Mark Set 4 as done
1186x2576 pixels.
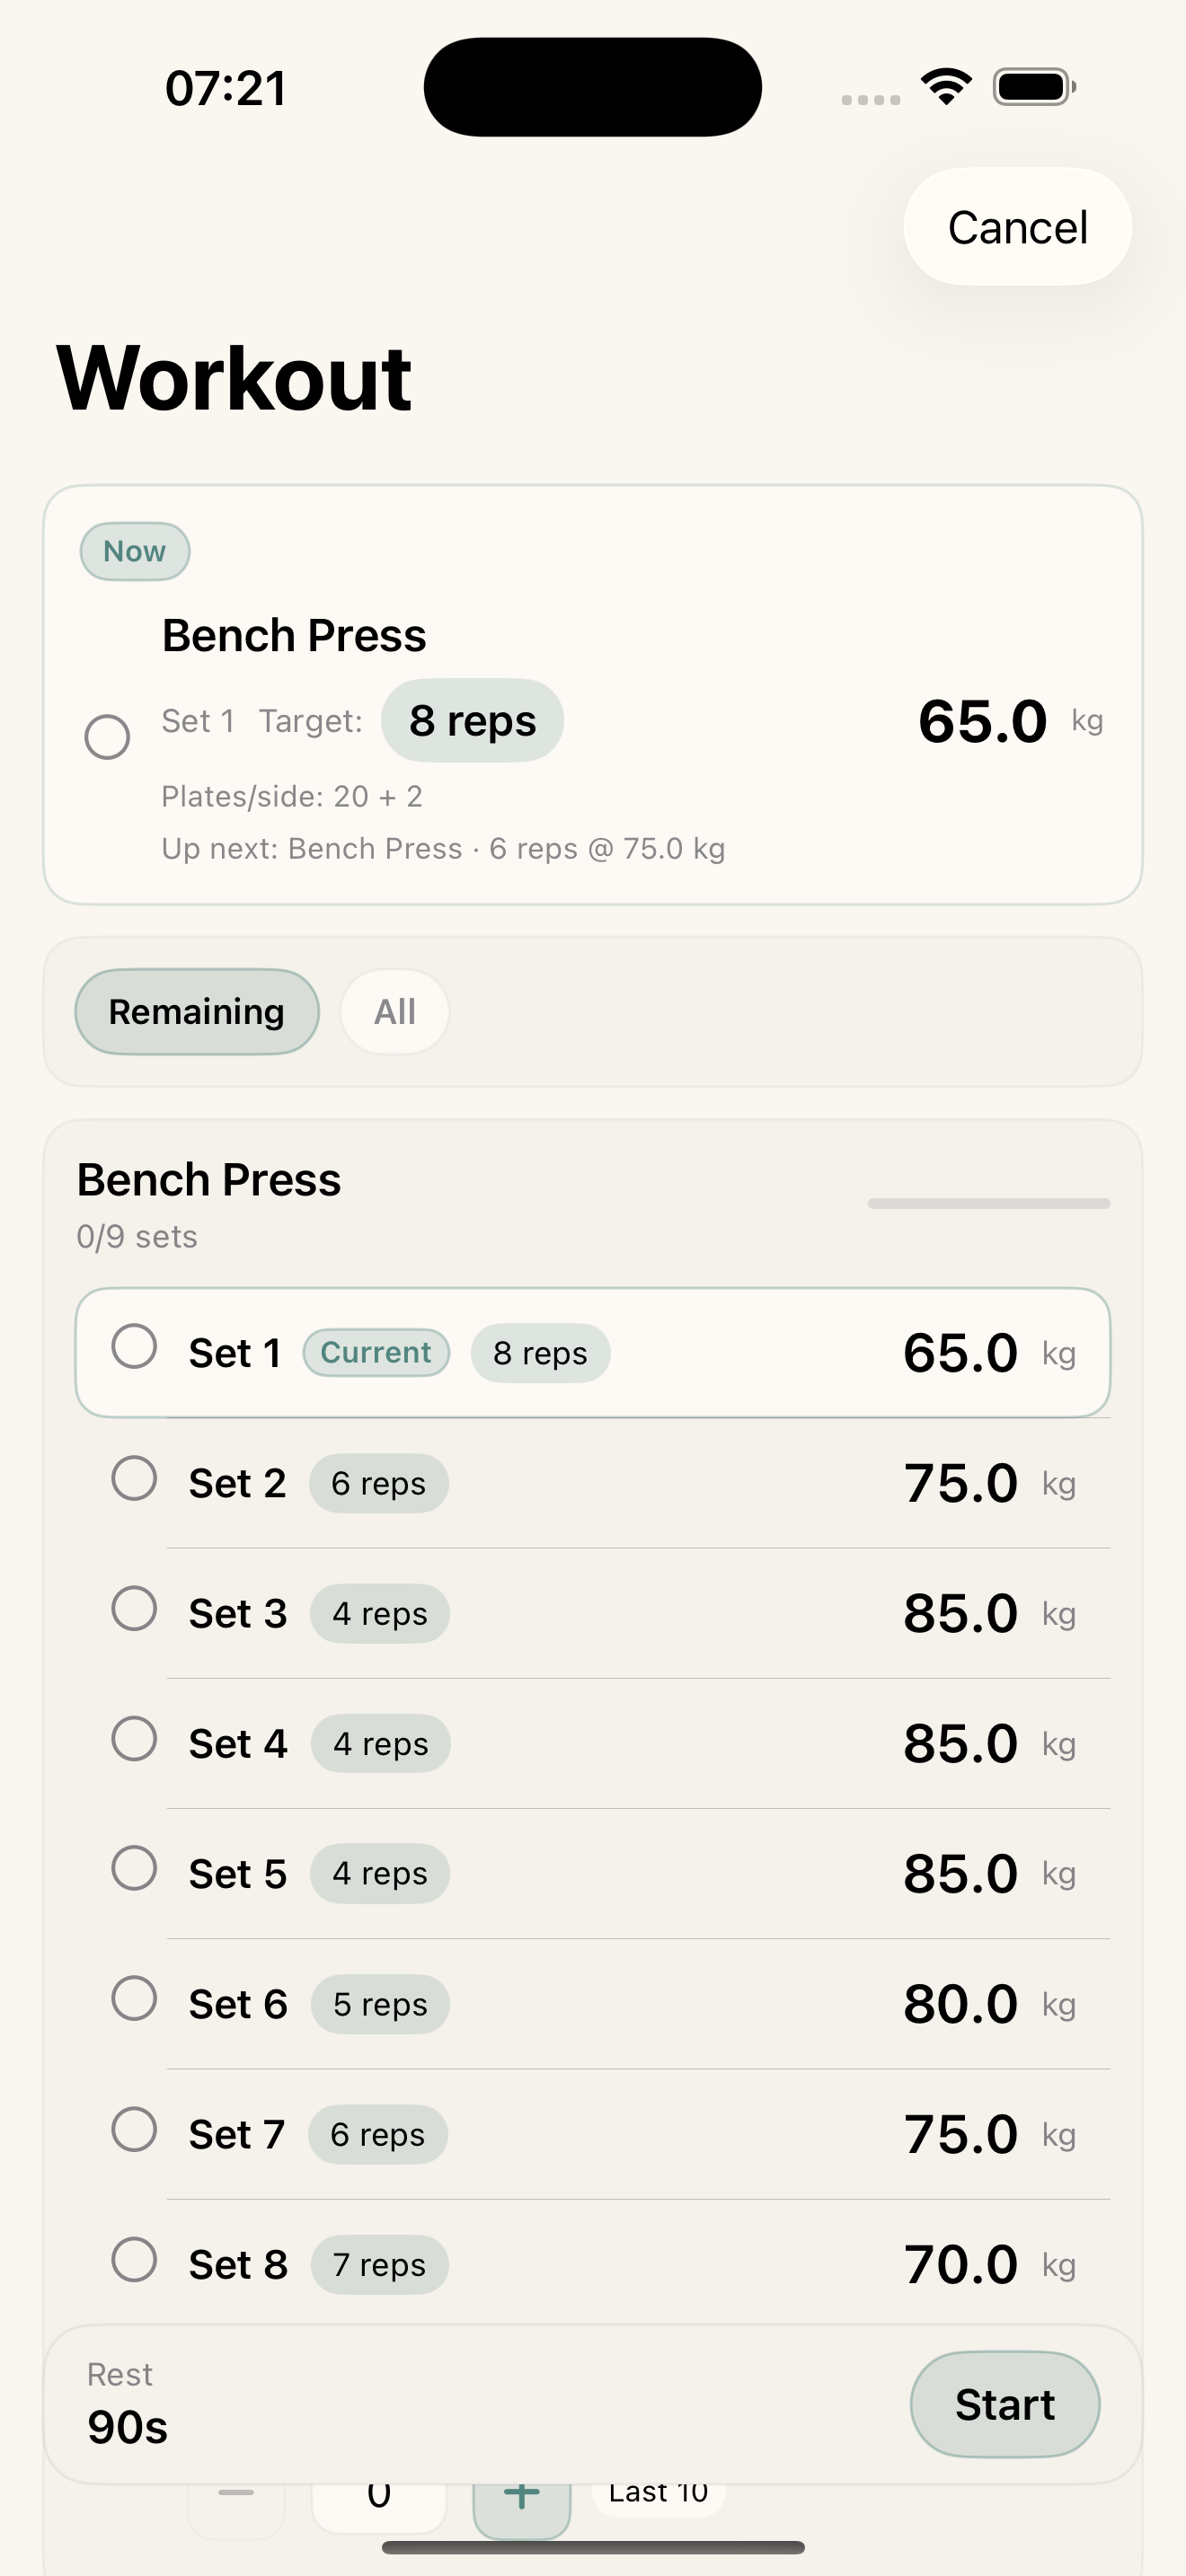pyautogui.click(x=134, y=1738)
